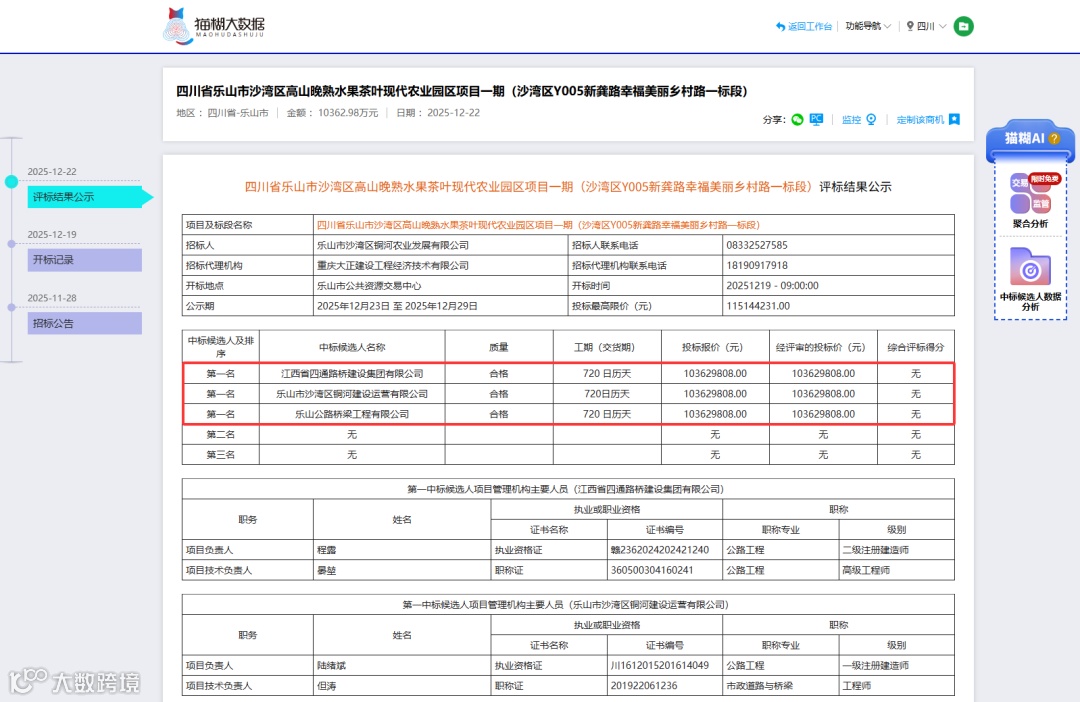Select the 评标结果公示 timeline tab
The image size is (1080, 702).
tap(85, 197)
